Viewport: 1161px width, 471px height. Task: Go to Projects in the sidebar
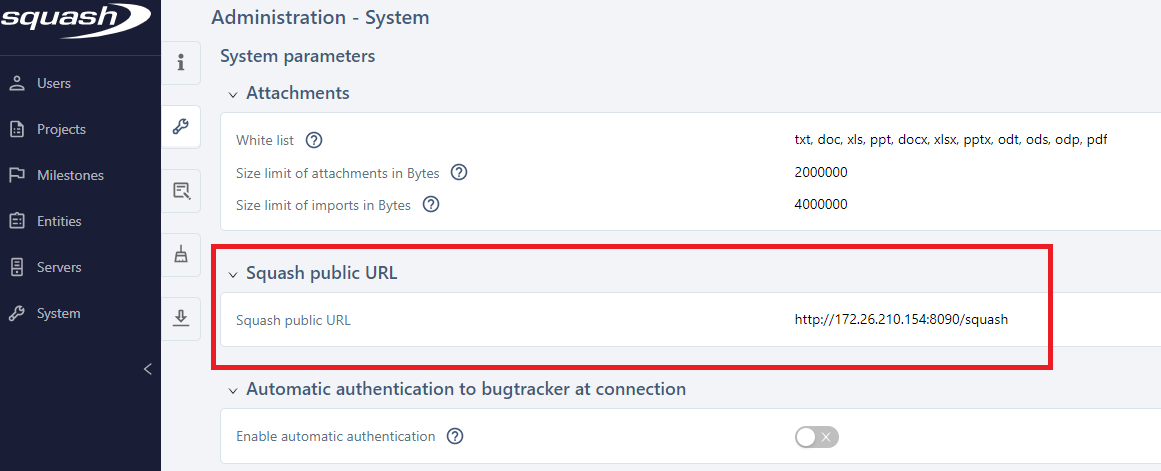pos(61,129)
